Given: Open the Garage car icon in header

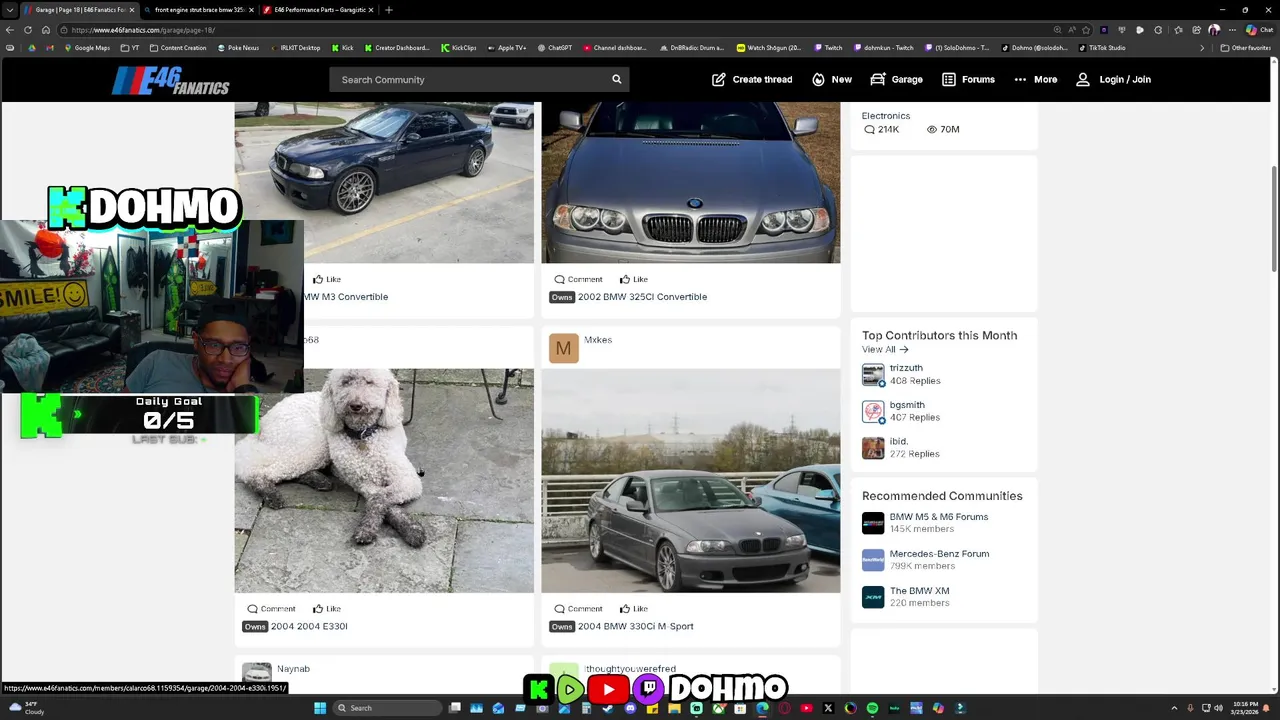Looking at the screenshot, I should tap(878, 79).
